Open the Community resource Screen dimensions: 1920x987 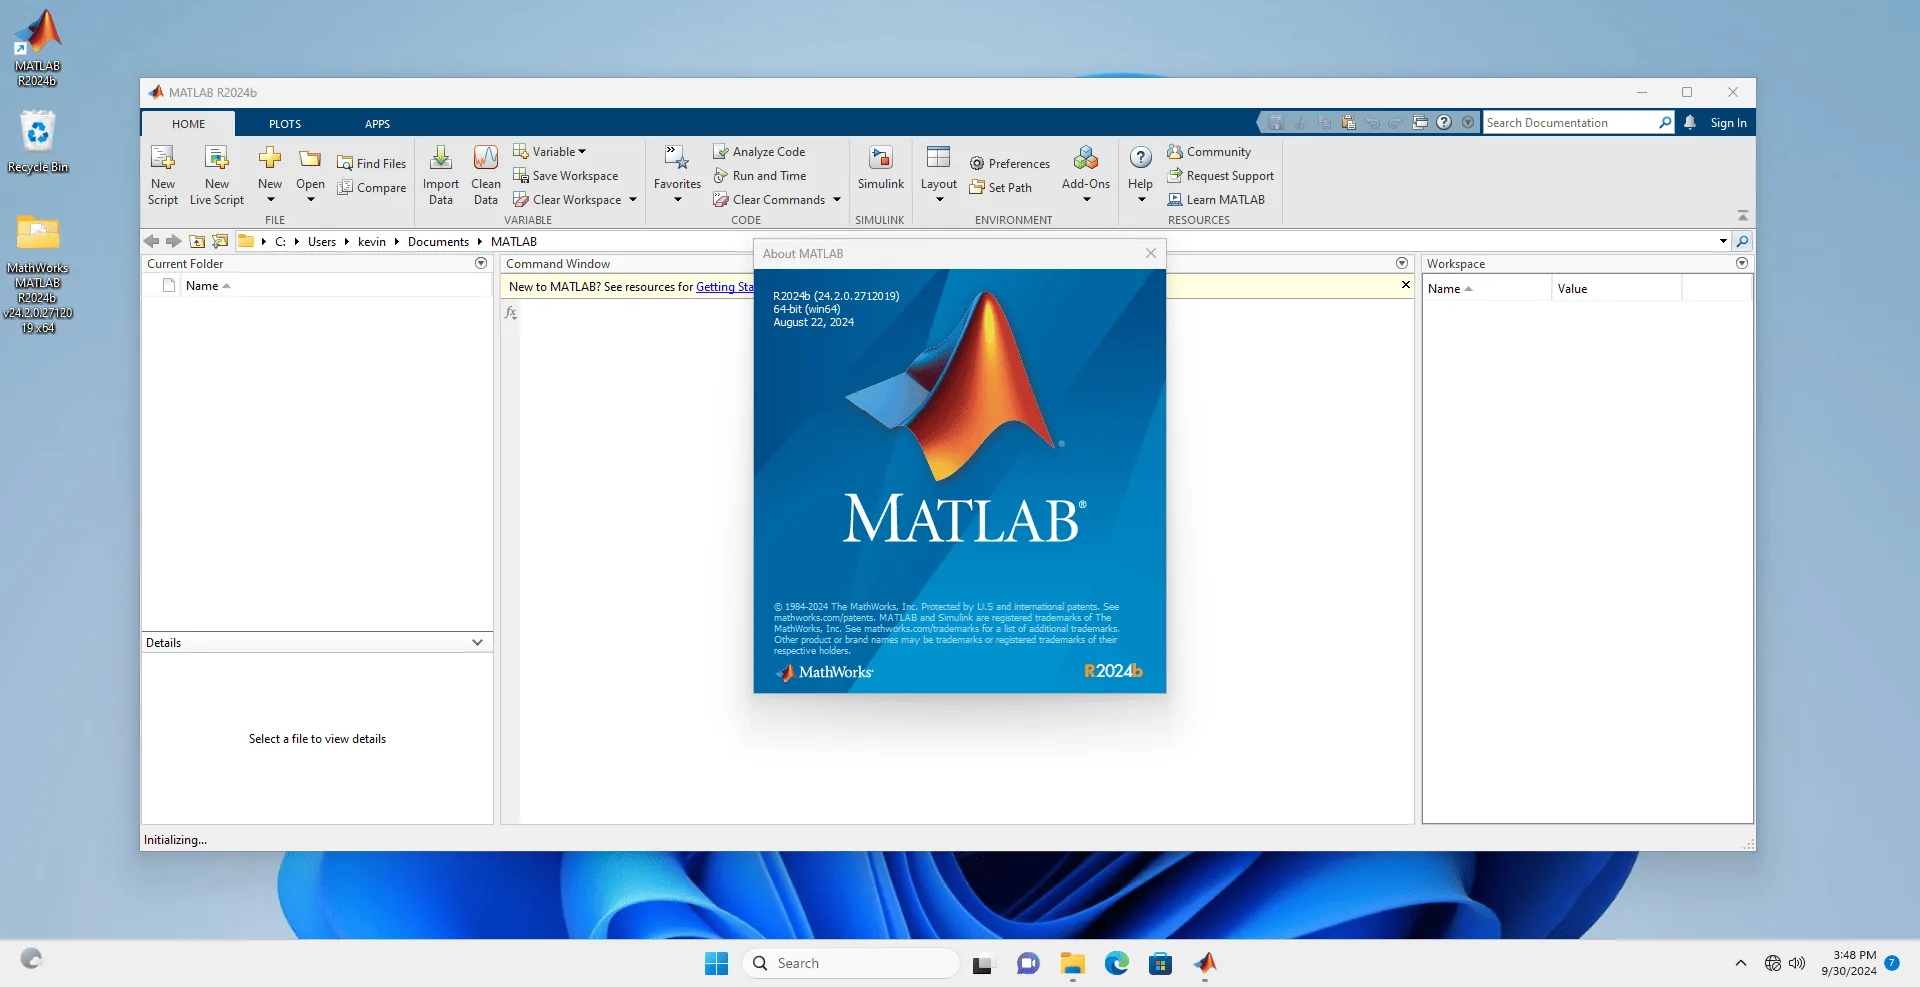[x=1209, y=151]
